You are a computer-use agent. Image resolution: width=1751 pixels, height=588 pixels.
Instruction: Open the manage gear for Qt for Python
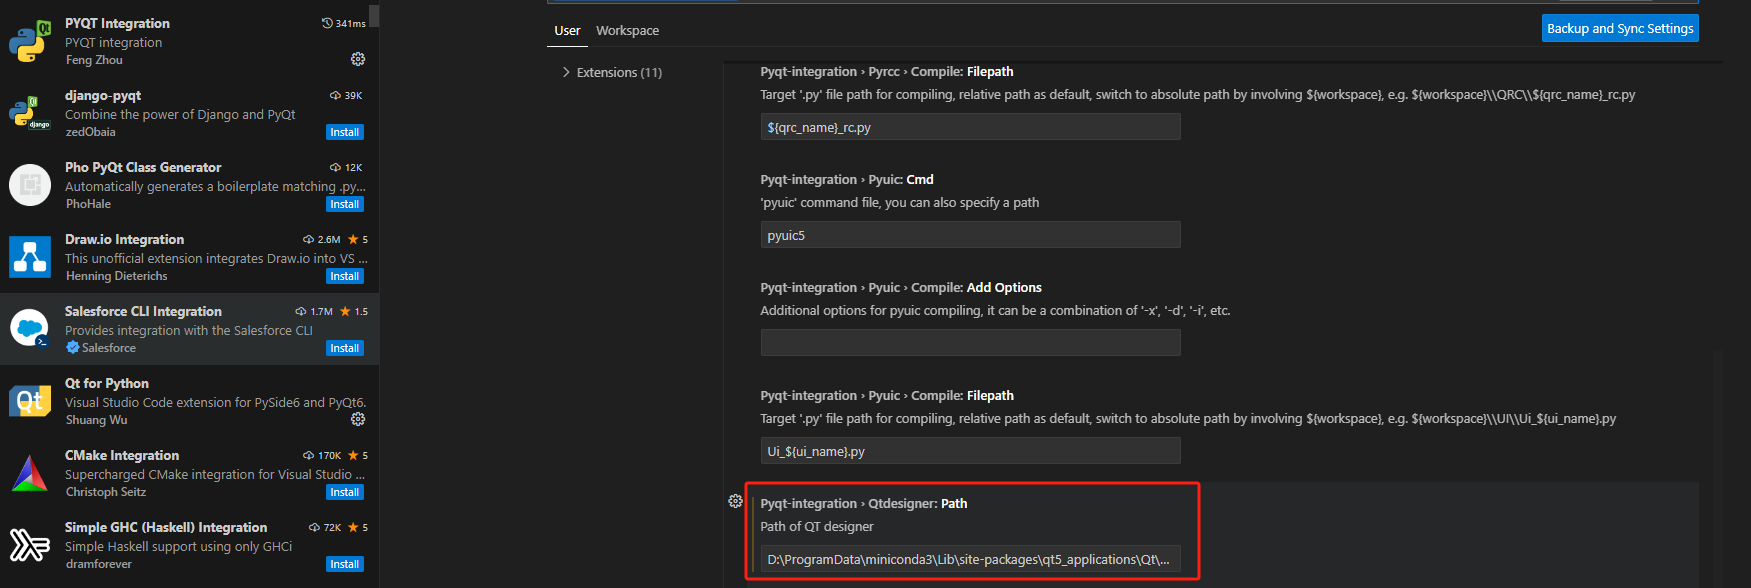358,420
